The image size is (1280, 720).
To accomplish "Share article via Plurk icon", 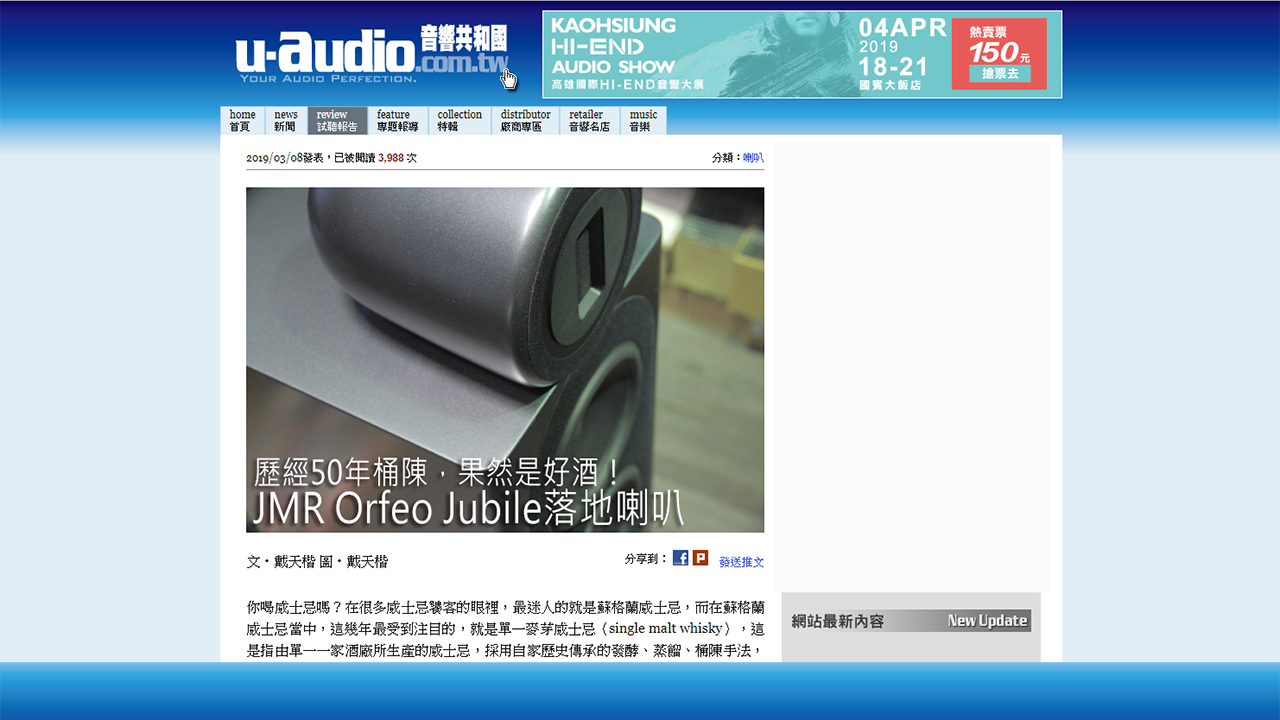I will click(700, 558).
